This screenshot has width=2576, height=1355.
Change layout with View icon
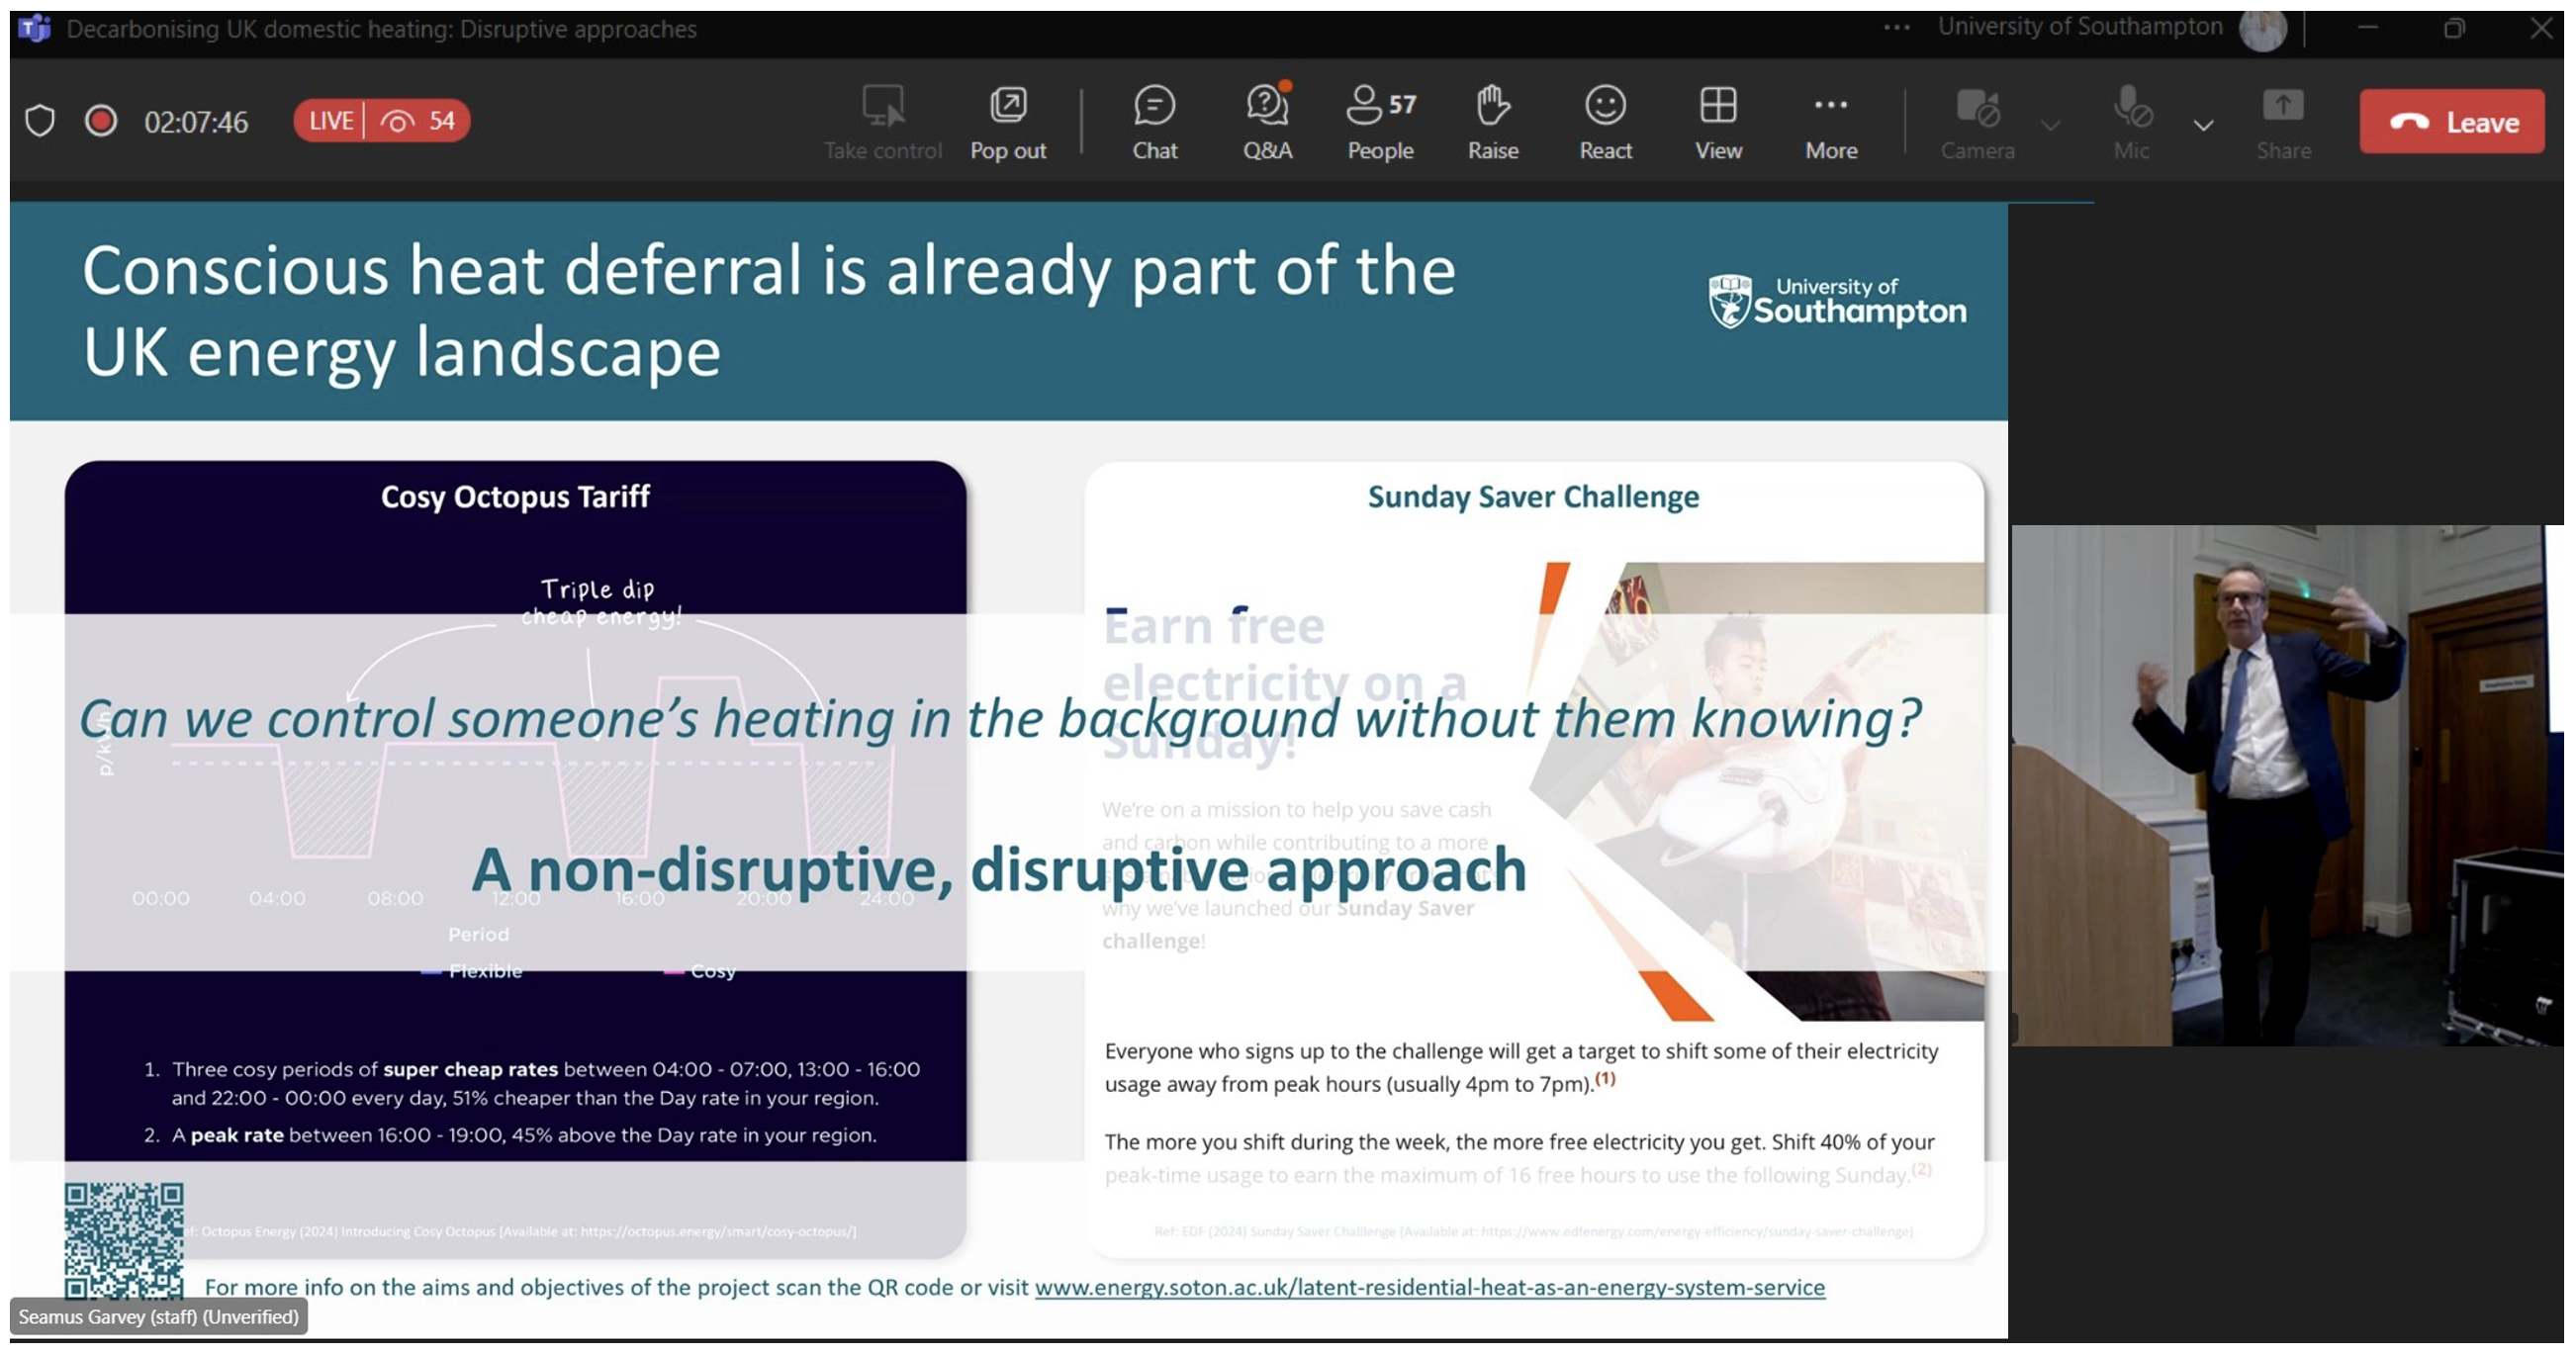(x=1718, y=121)
